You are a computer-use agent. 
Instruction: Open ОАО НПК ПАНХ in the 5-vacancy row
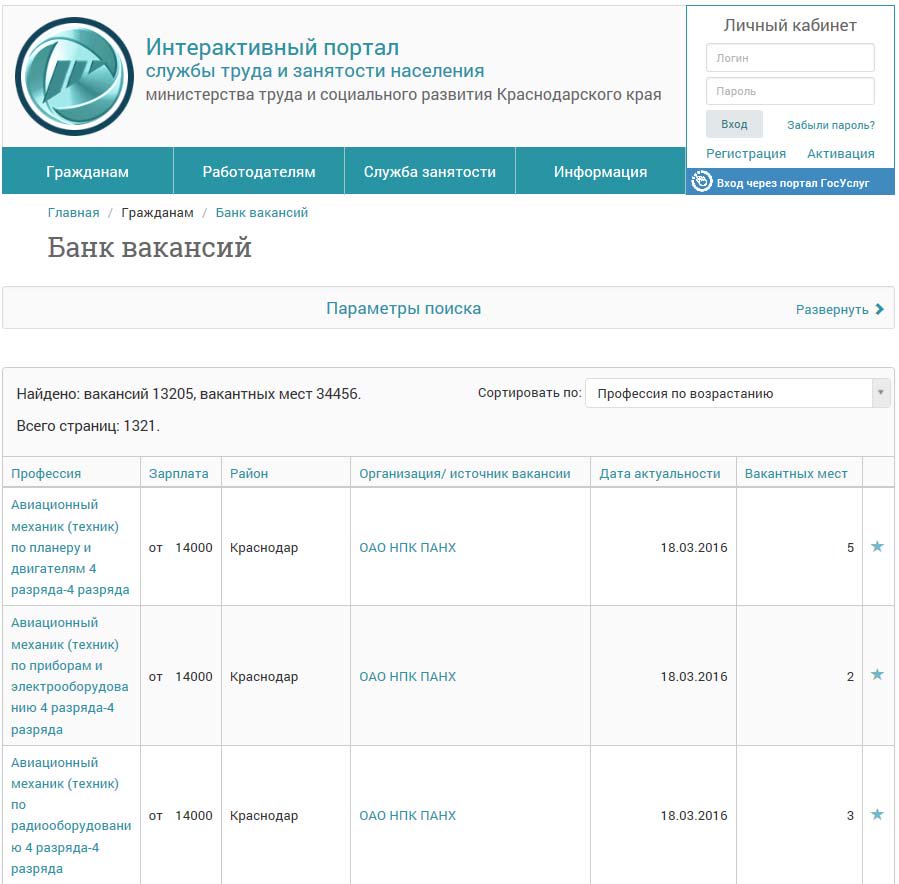click(408, 547)
